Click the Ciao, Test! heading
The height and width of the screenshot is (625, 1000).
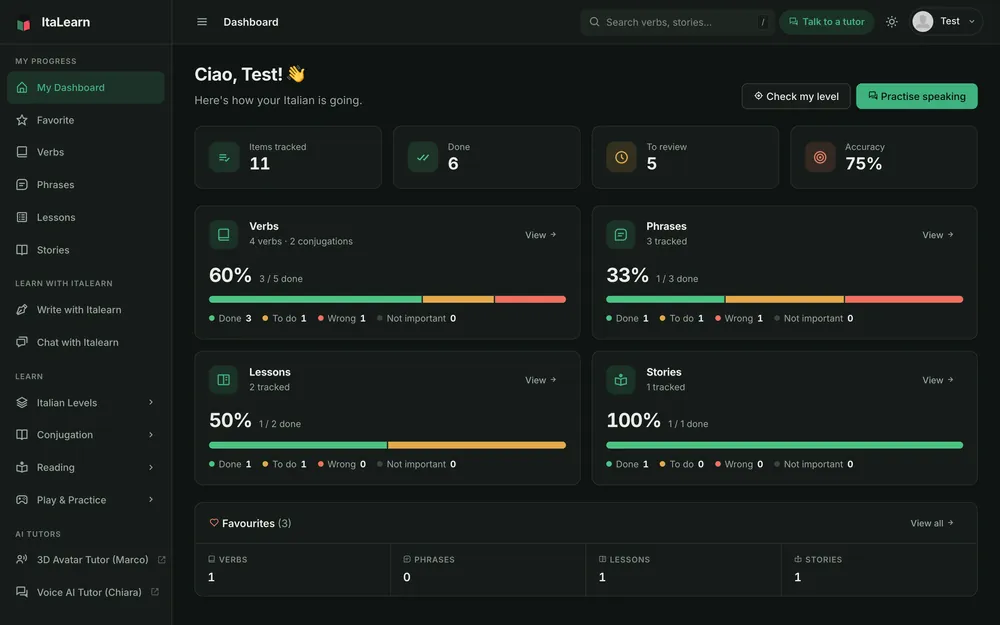point(250,74)
